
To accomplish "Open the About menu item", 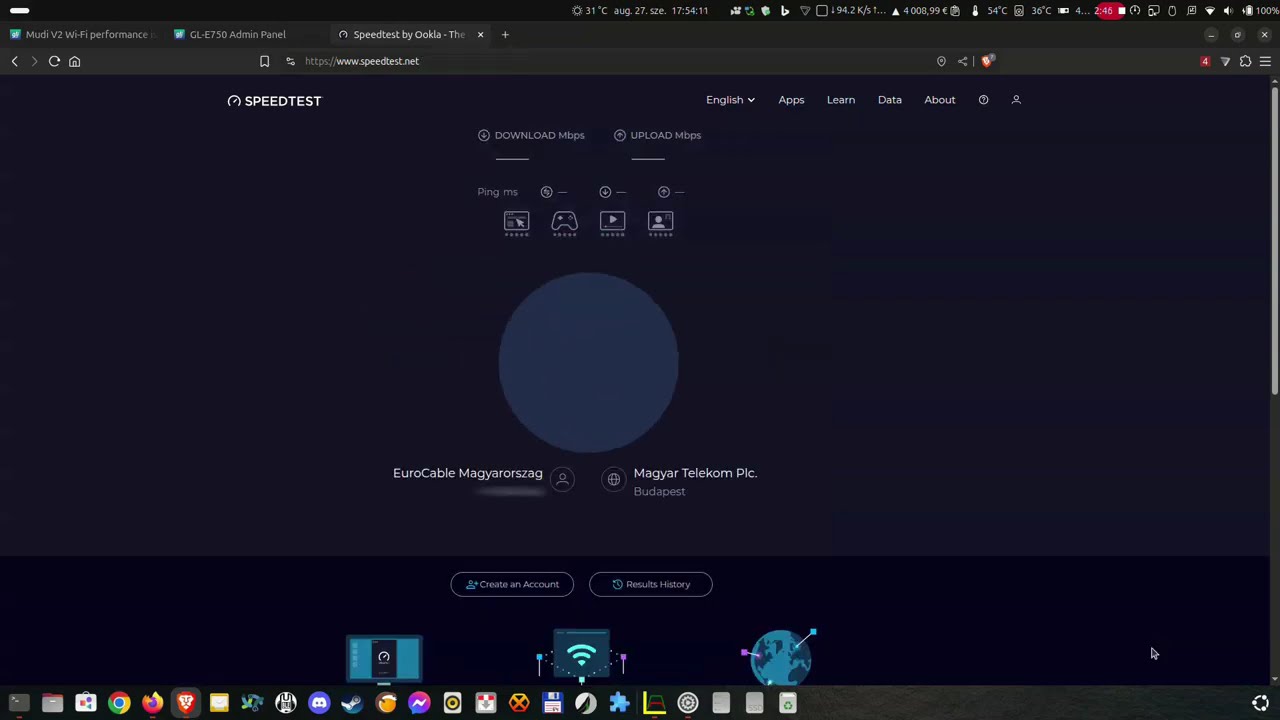I will (x=940, y=100).
